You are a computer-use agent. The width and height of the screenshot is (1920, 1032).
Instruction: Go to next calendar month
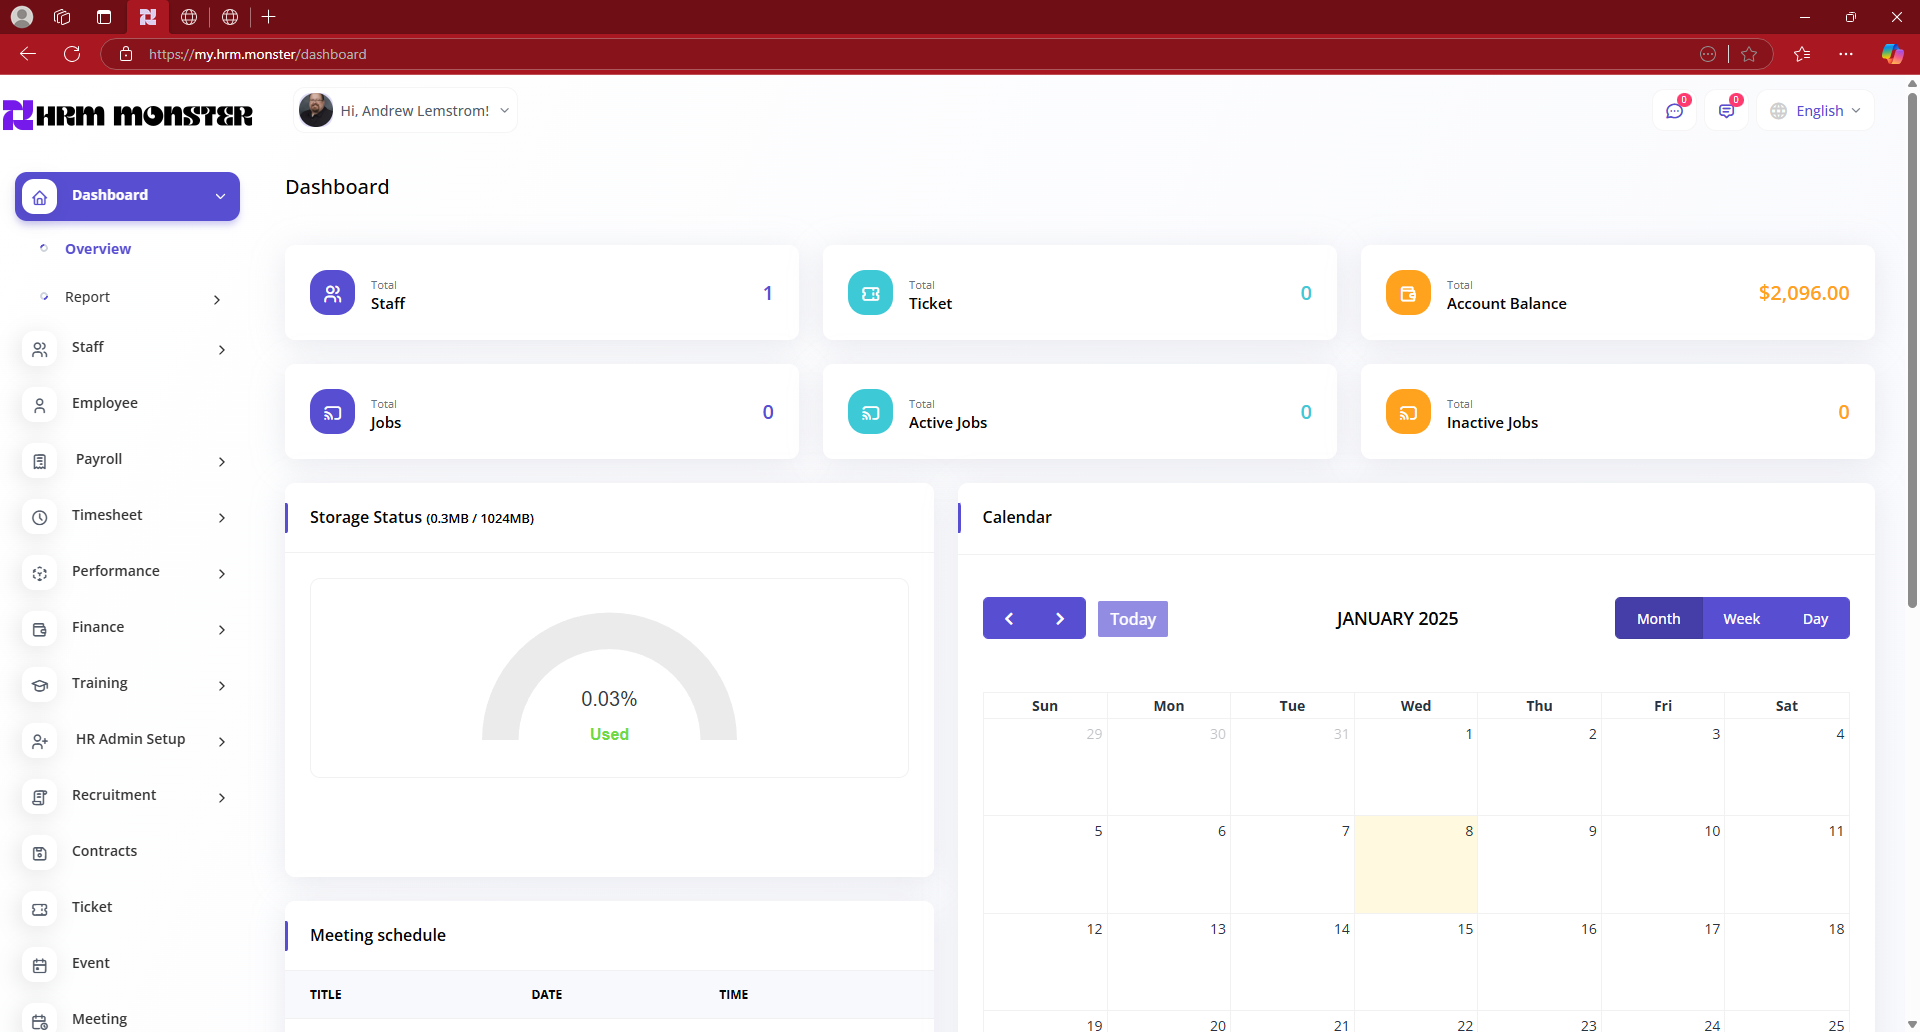(x=1060, y=618)
